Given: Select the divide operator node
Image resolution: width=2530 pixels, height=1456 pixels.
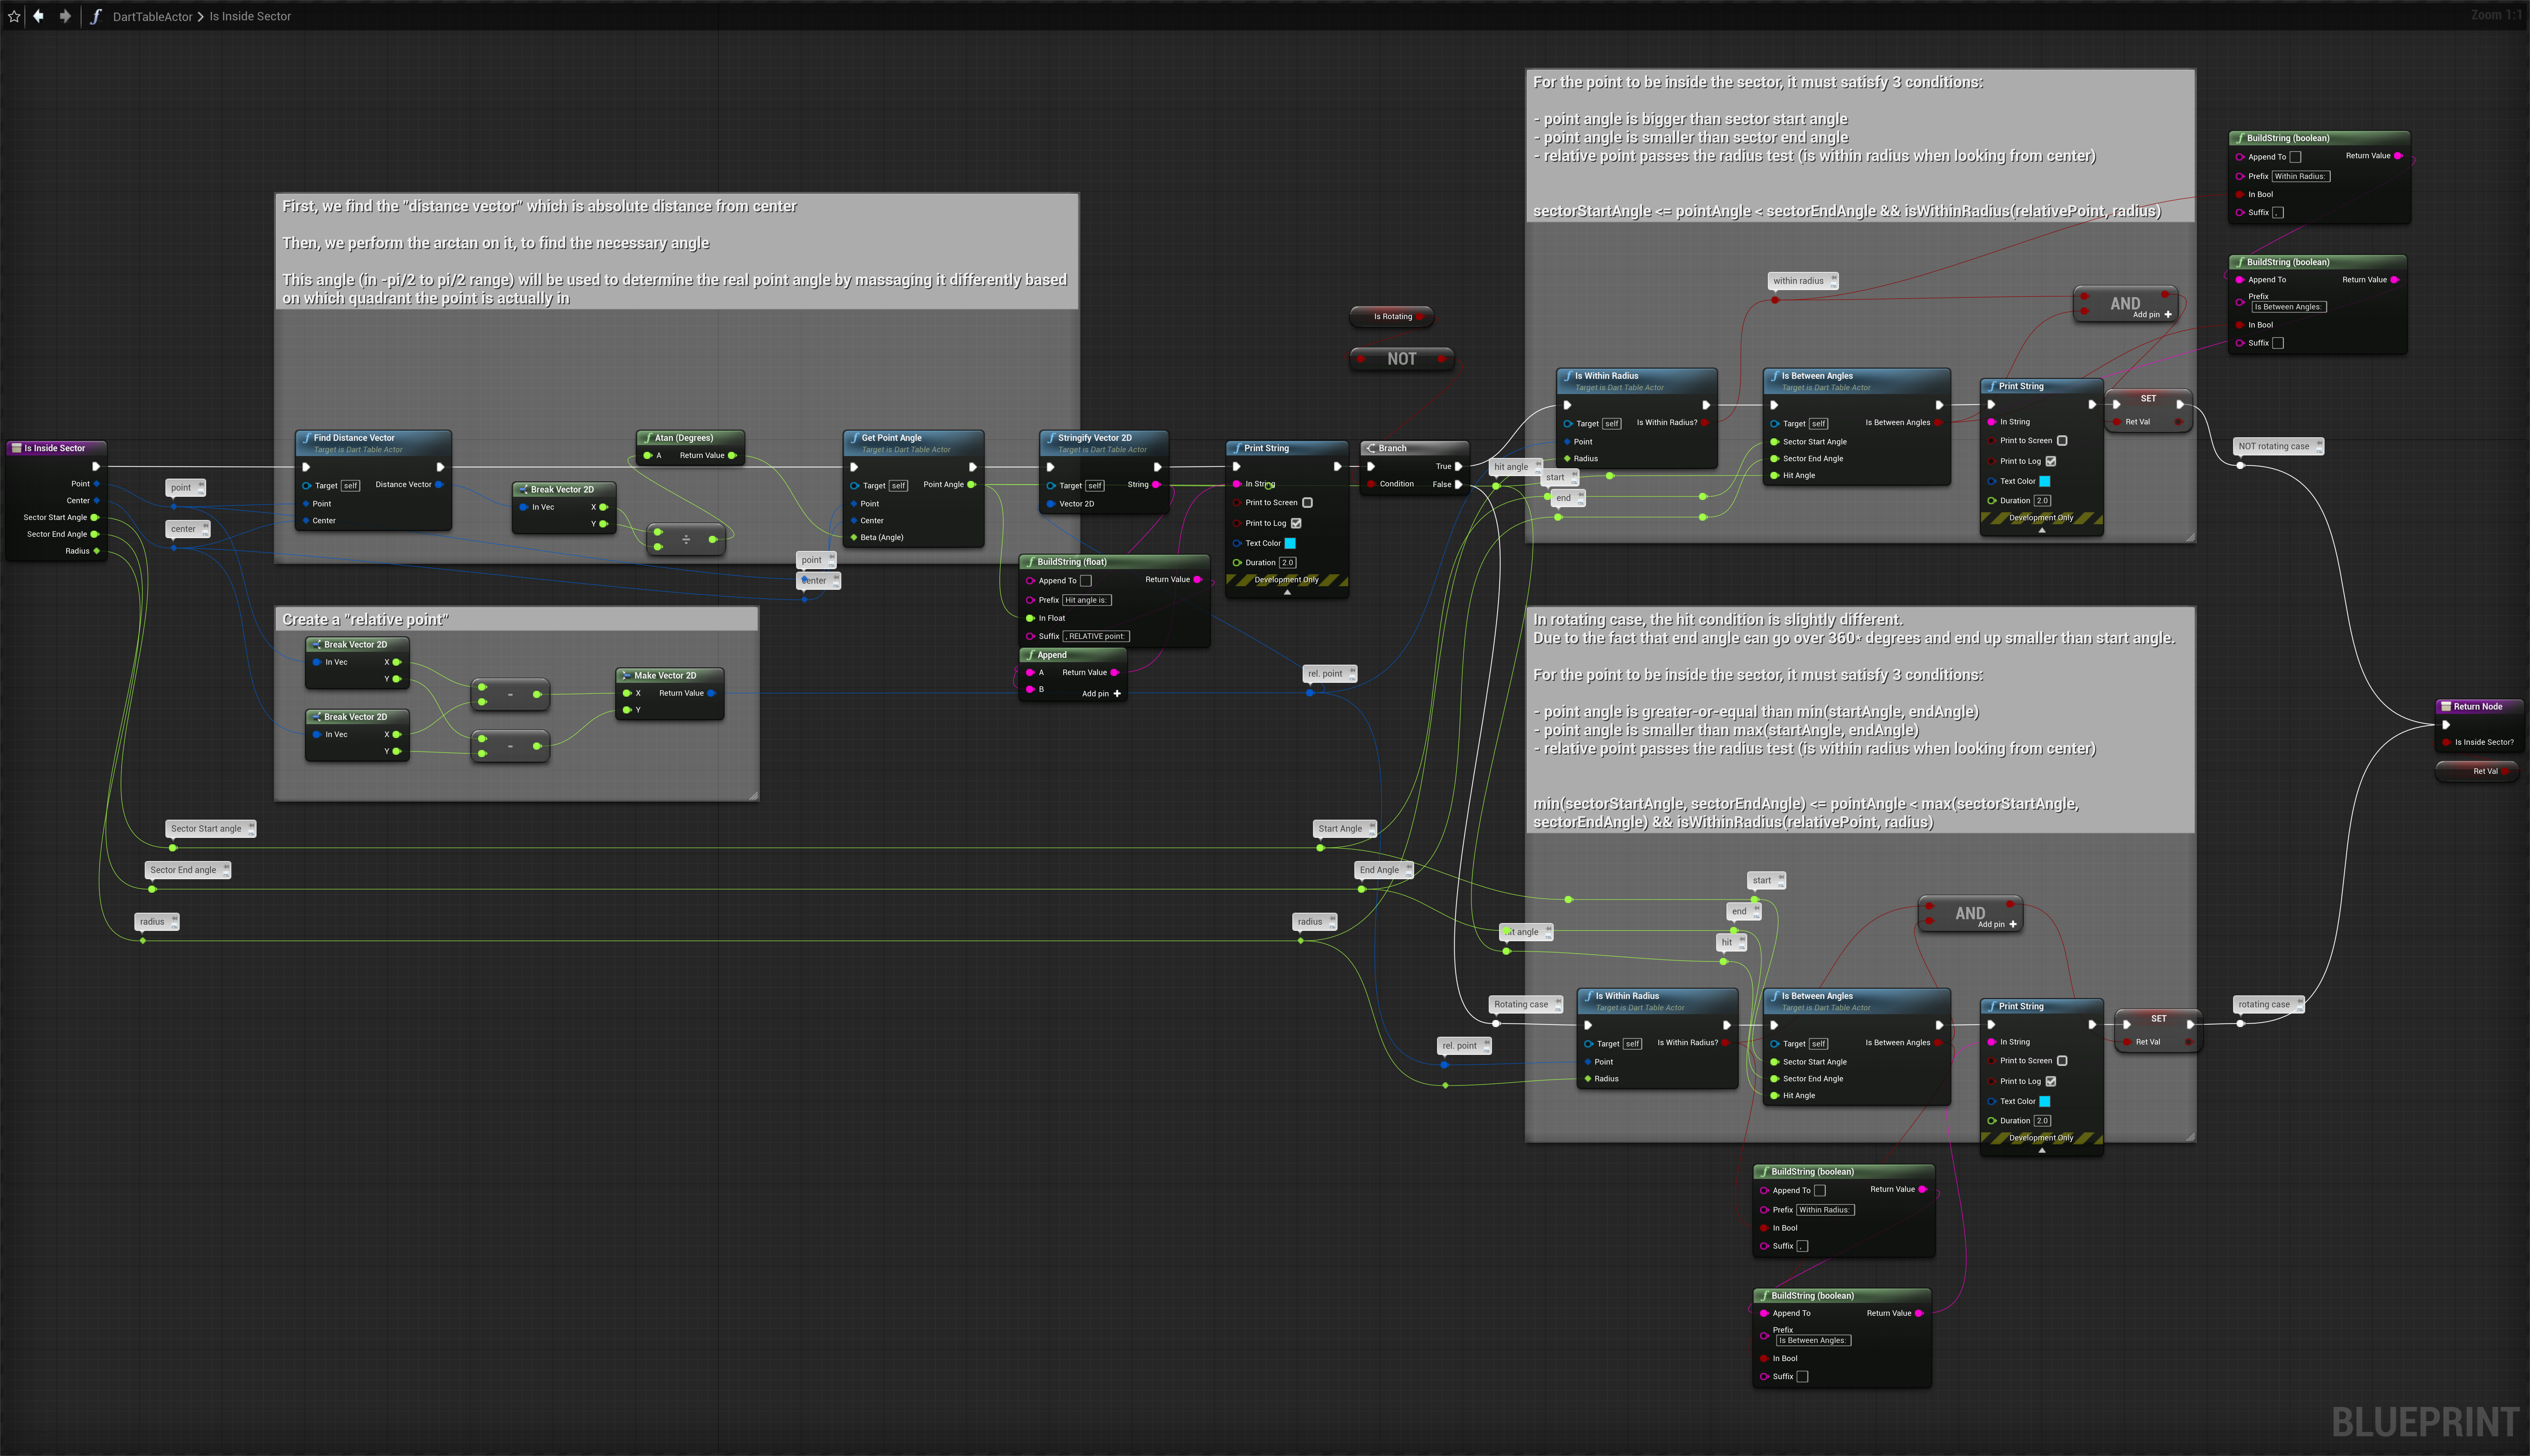Looking at the screenshot, I should tap(686, 540).
